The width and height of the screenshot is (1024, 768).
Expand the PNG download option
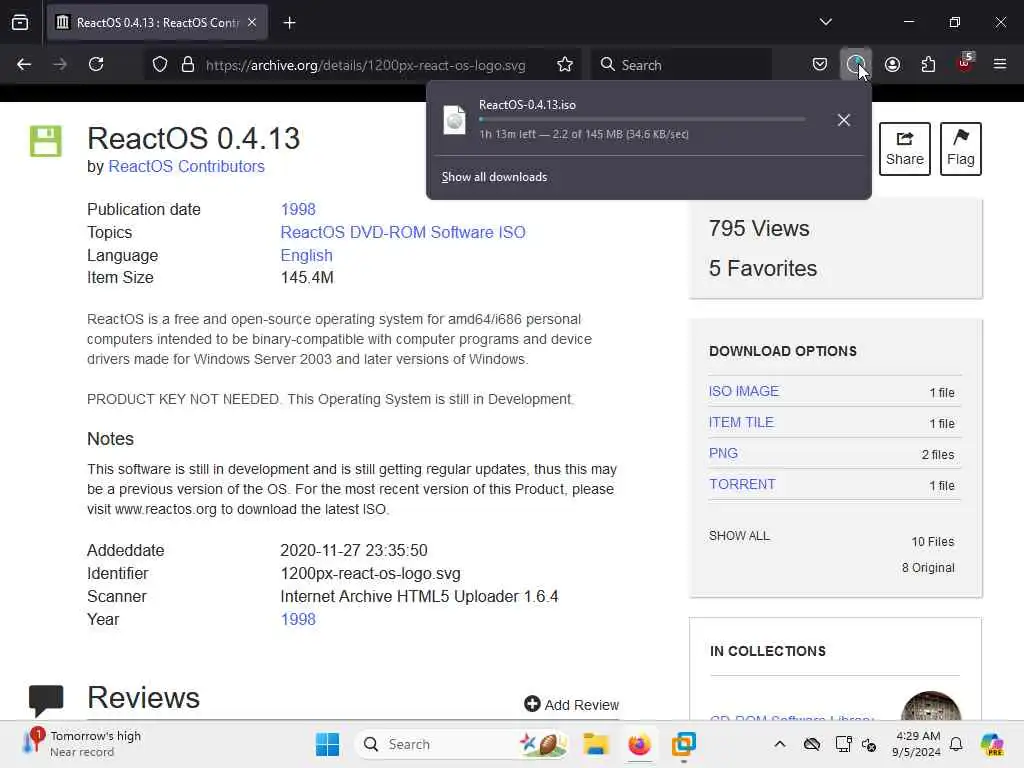(723, 453)
